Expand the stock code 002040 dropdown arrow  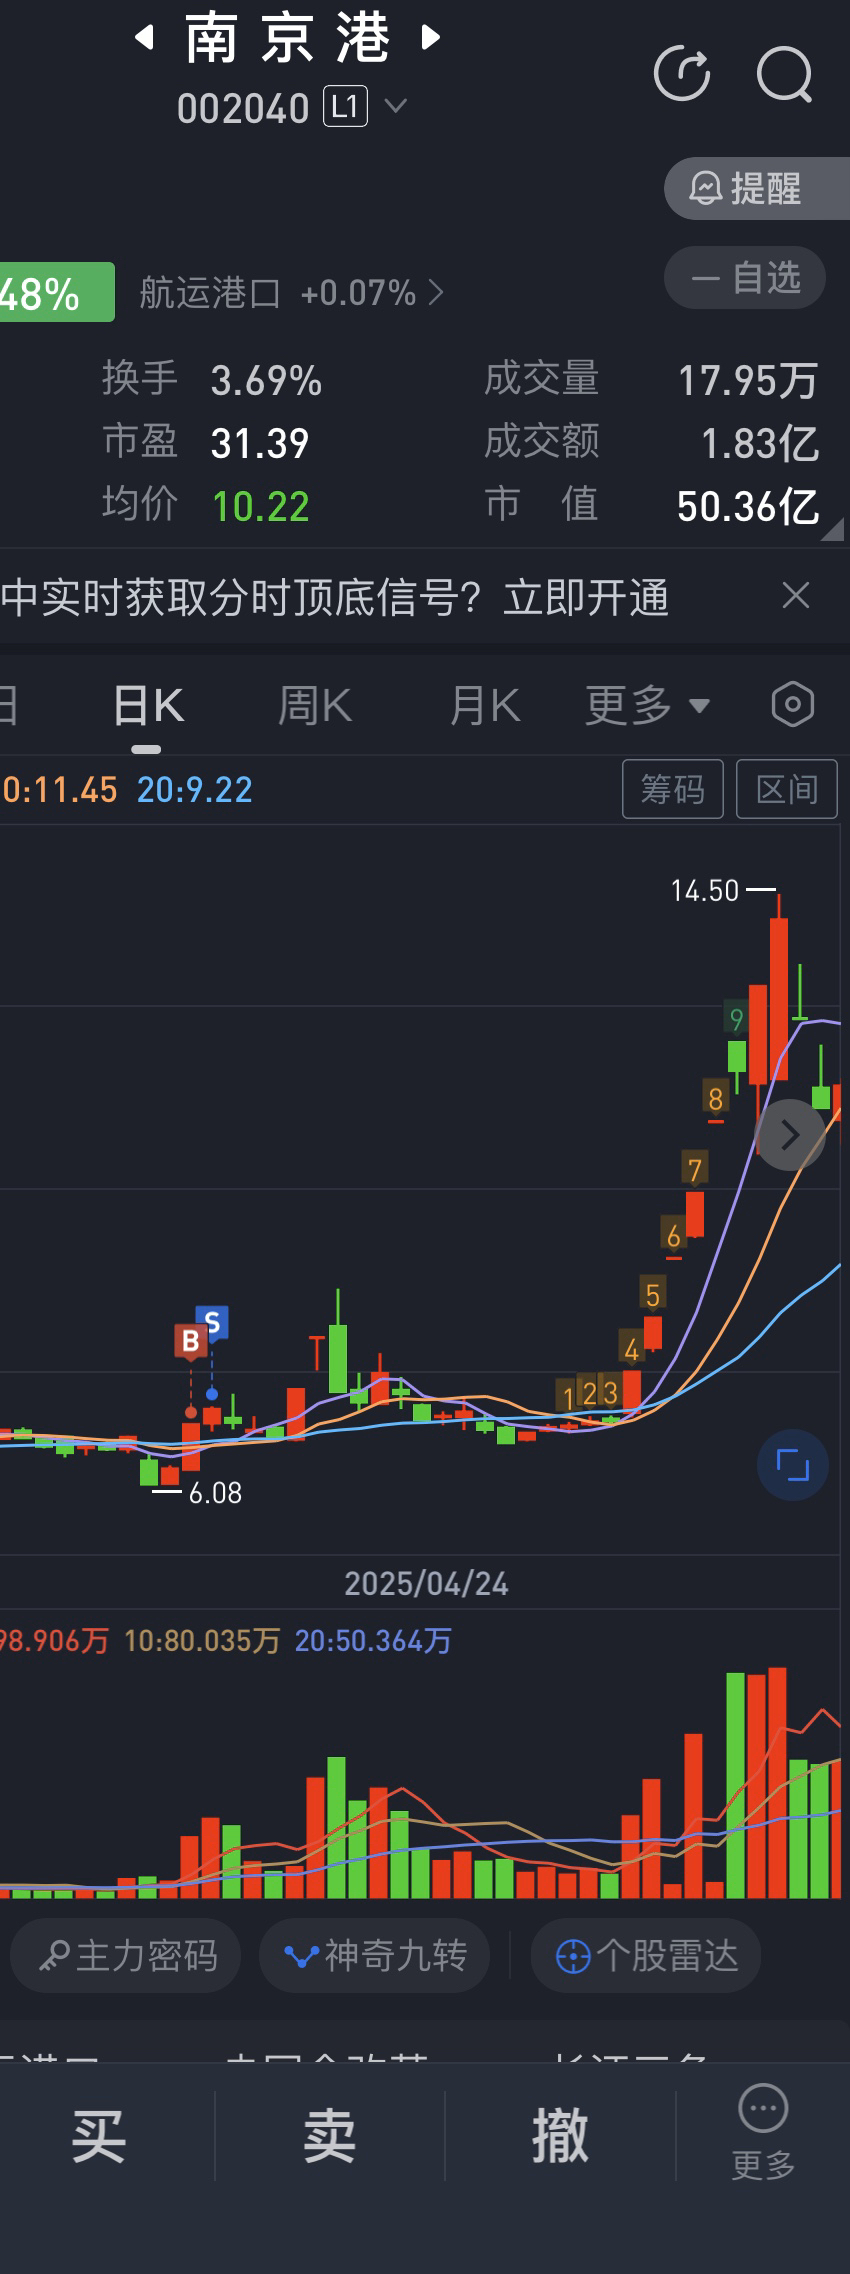click(x=396, y=106)
